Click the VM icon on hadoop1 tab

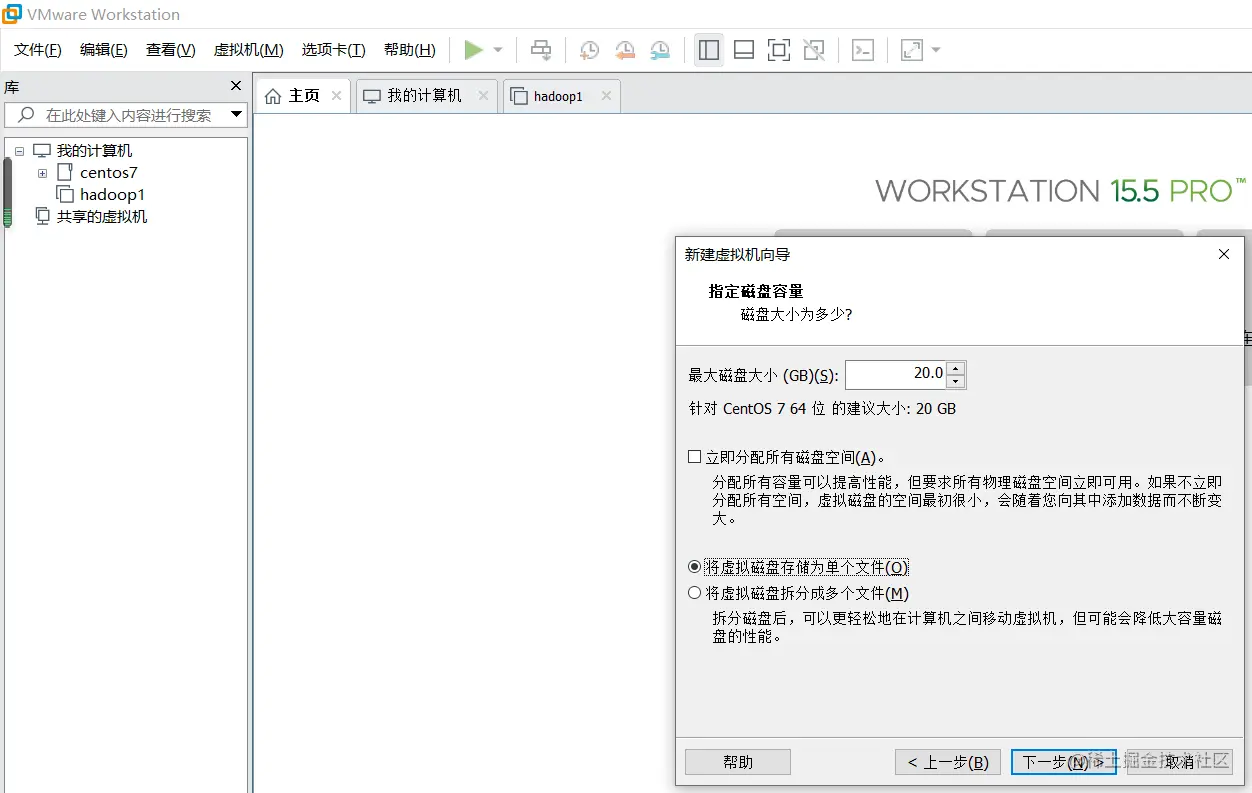519,96
